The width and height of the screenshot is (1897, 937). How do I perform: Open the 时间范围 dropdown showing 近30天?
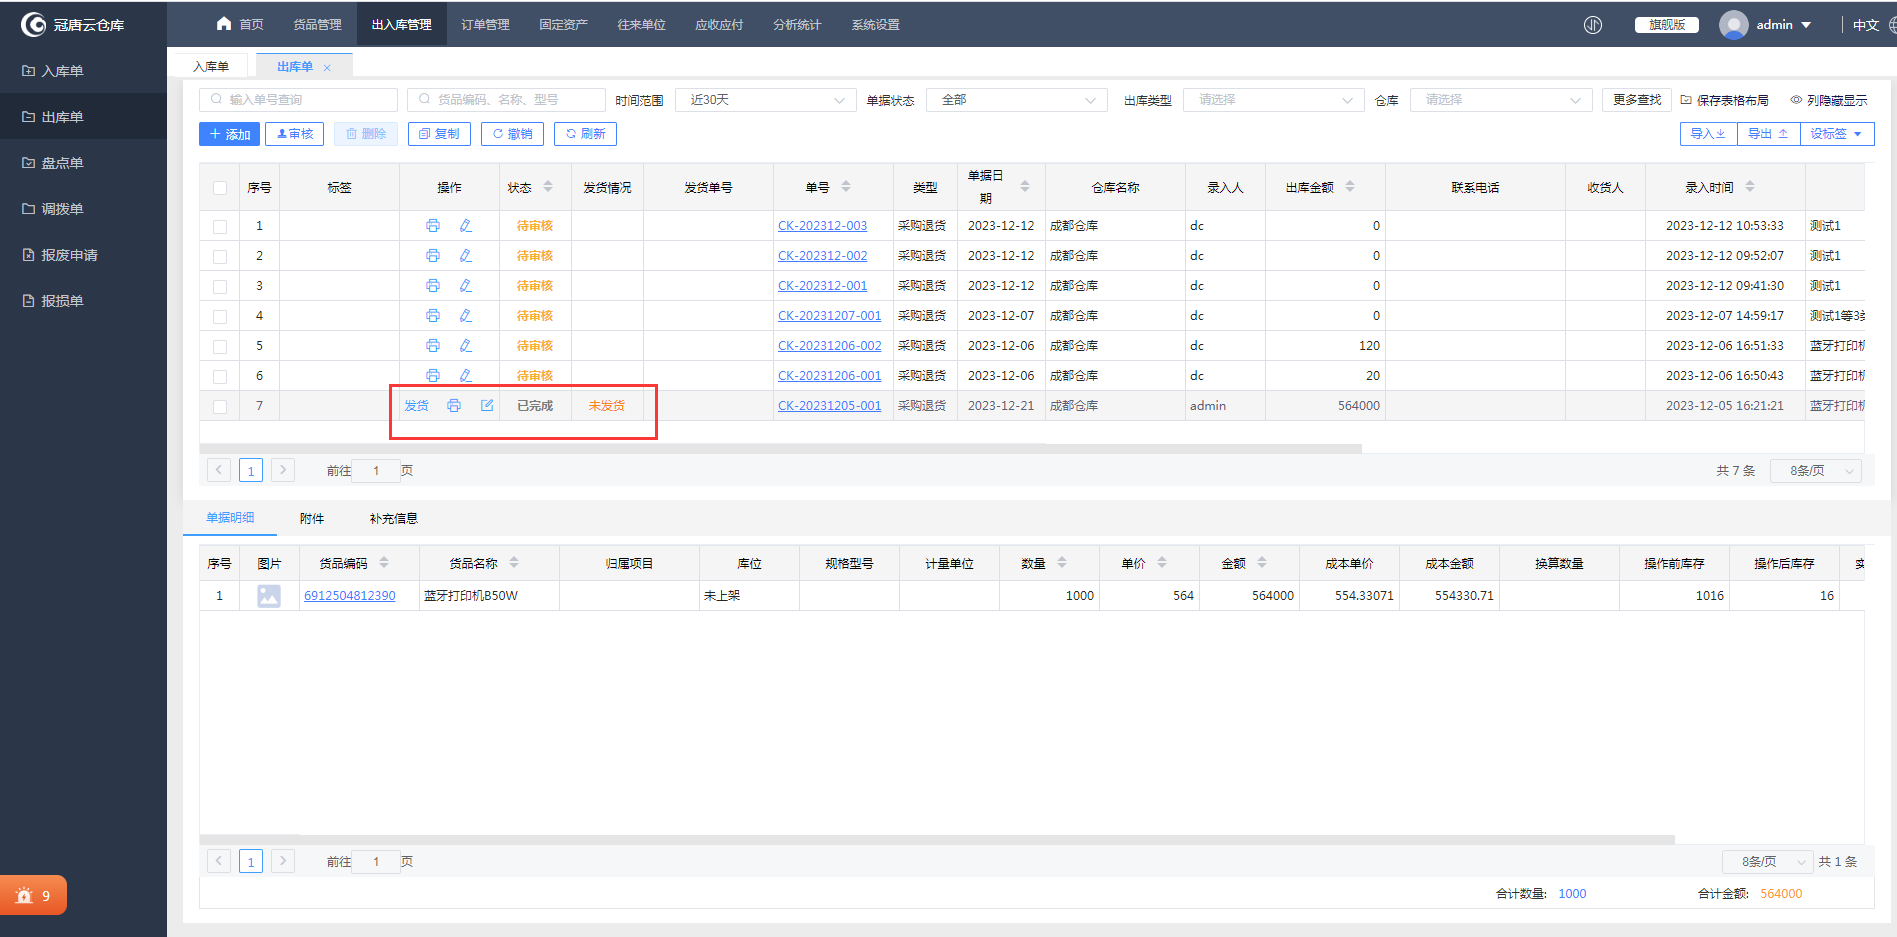point(765,100)
